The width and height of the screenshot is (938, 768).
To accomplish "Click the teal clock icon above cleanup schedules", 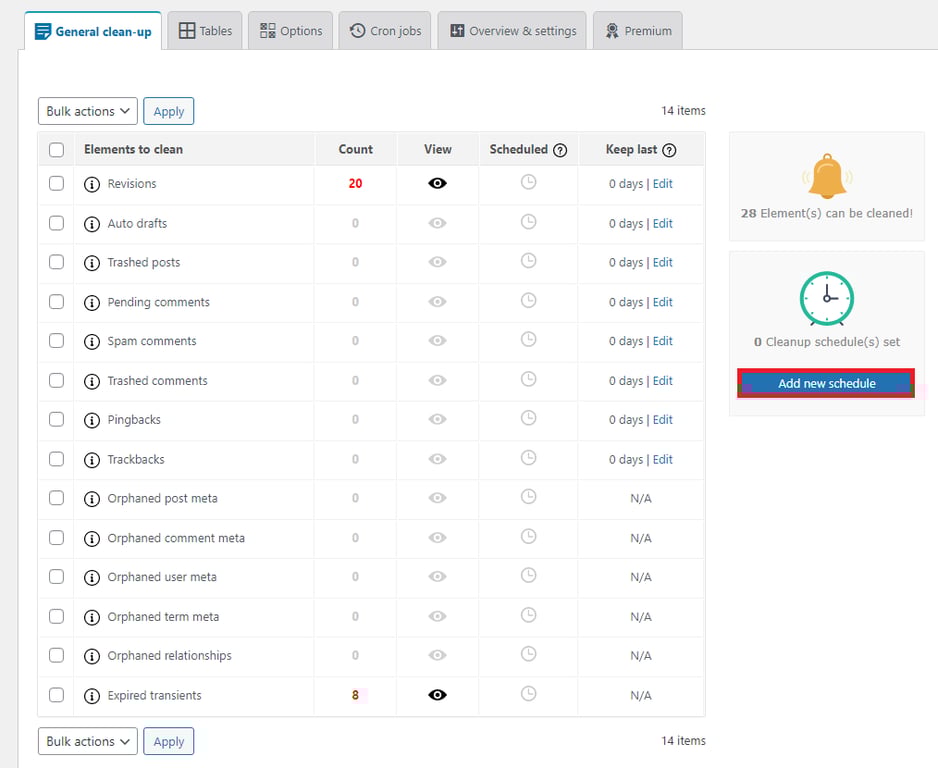I will (x=825, y=298).
